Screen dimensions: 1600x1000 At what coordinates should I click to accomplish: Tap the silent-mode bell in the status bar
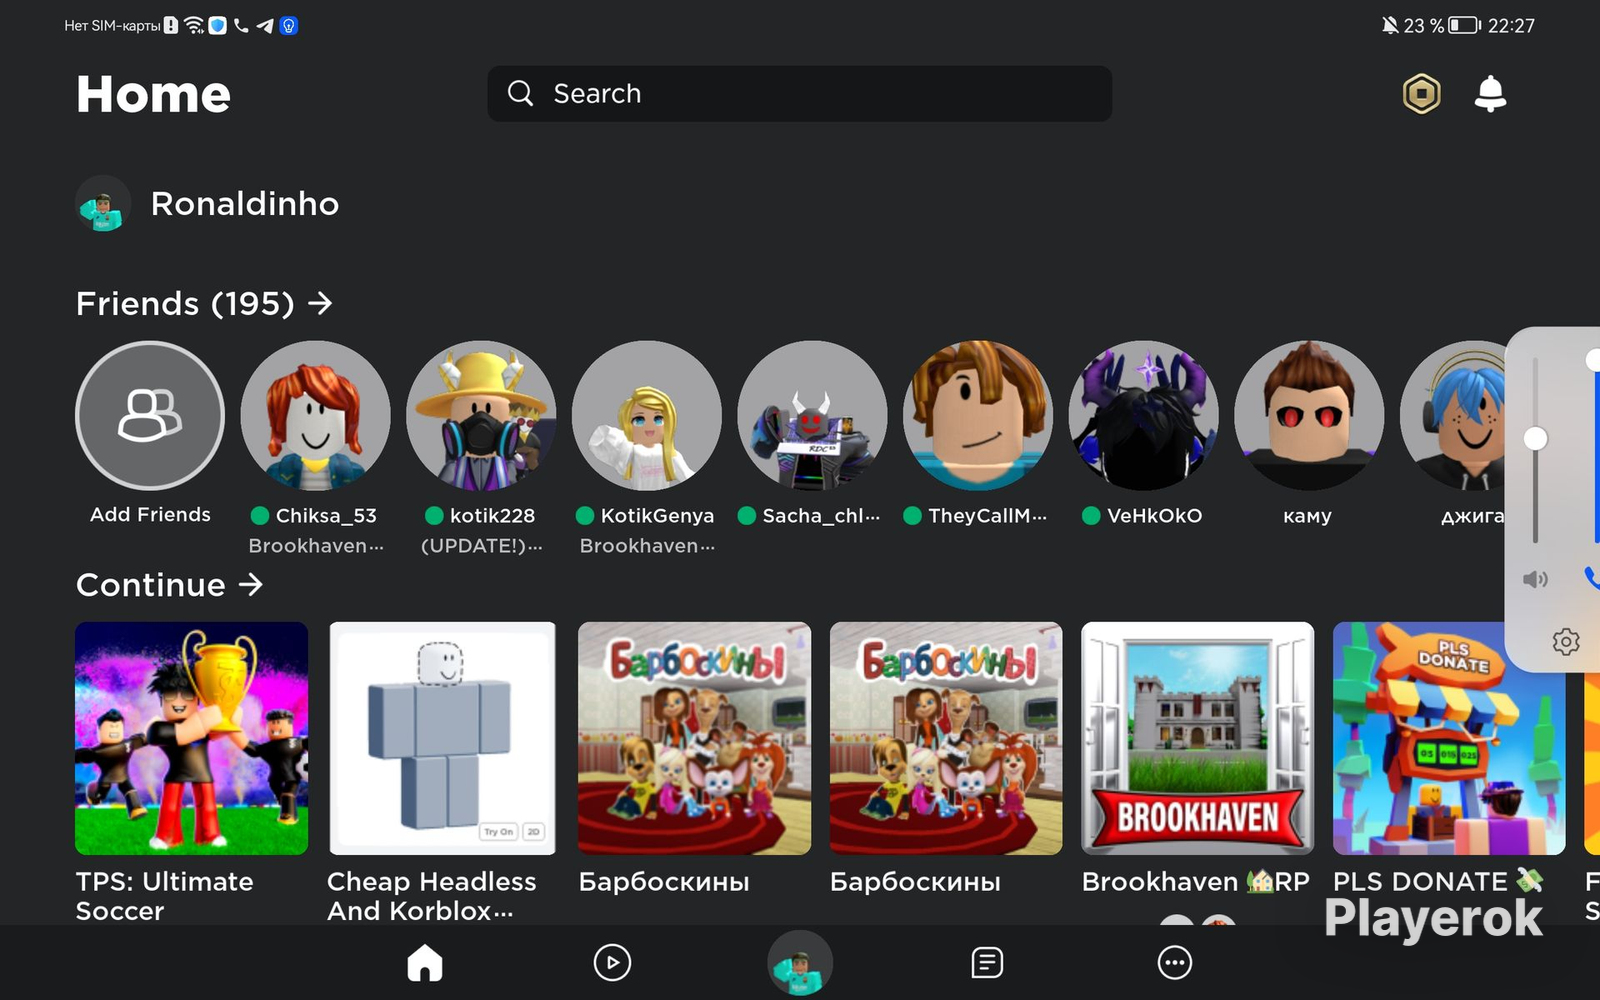(1390, 25)
